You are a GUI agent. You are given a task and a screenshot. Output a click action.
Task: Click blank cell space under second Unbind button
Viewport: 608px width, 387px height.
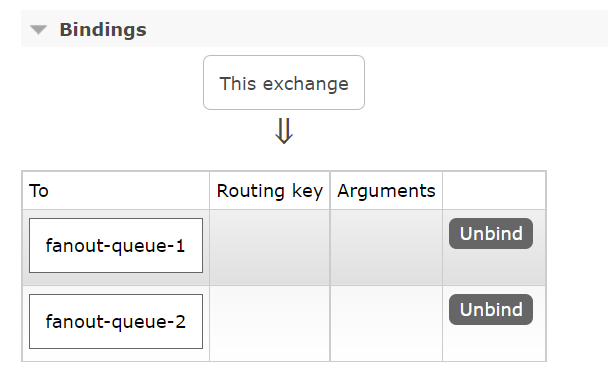494,344
